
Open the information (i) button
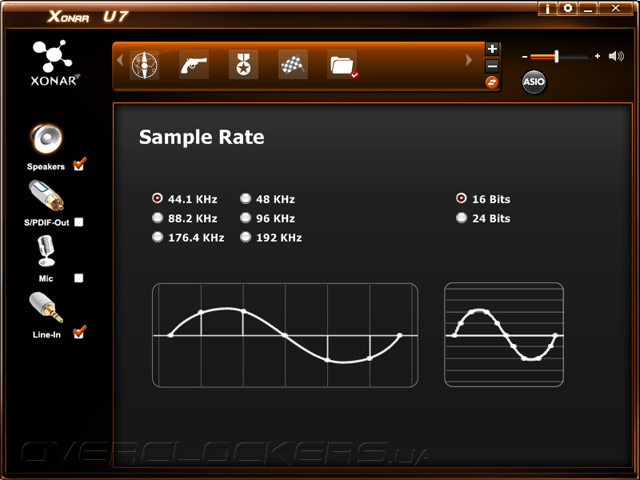pos(547,9)
